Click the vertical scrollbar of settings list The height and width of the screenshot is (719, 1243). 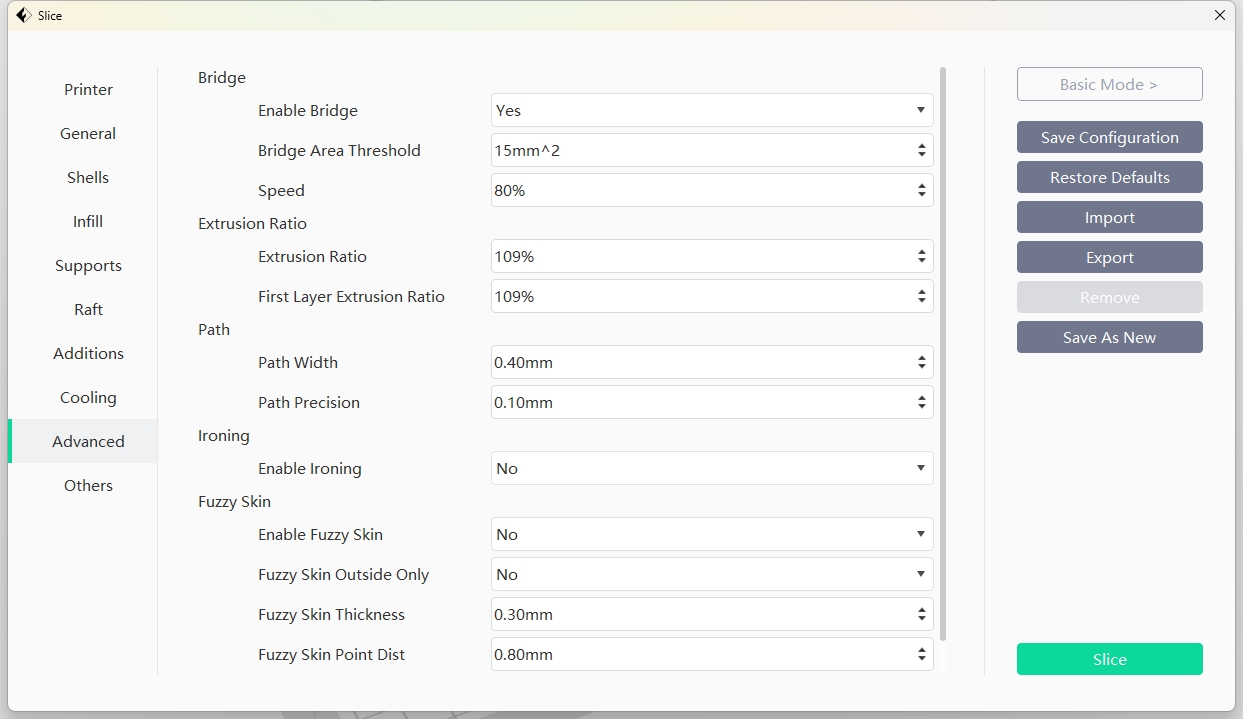(943, 350)
